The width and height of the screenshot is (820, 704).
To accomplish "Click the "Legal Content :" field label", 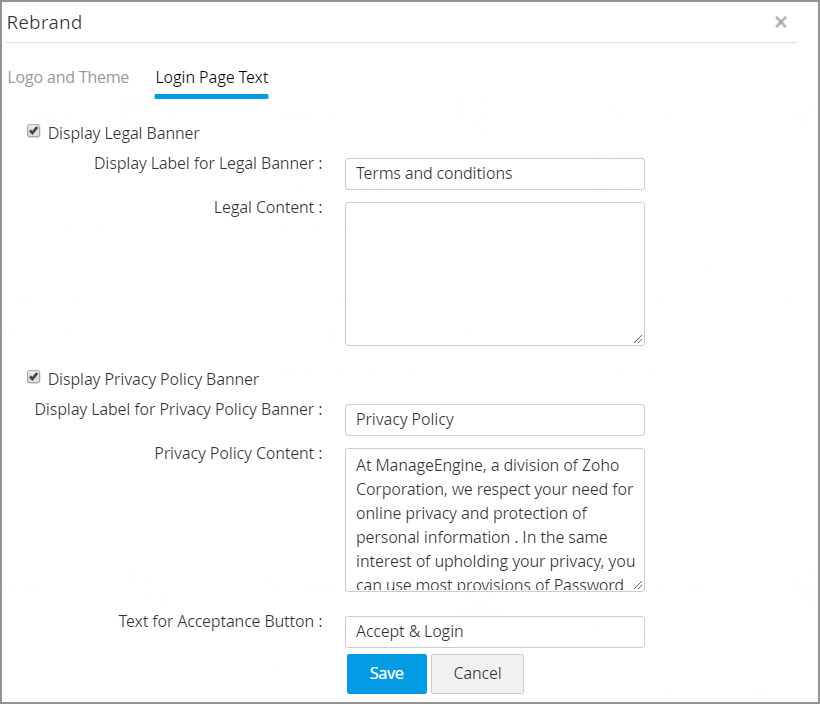I will [x=268, y=207].
